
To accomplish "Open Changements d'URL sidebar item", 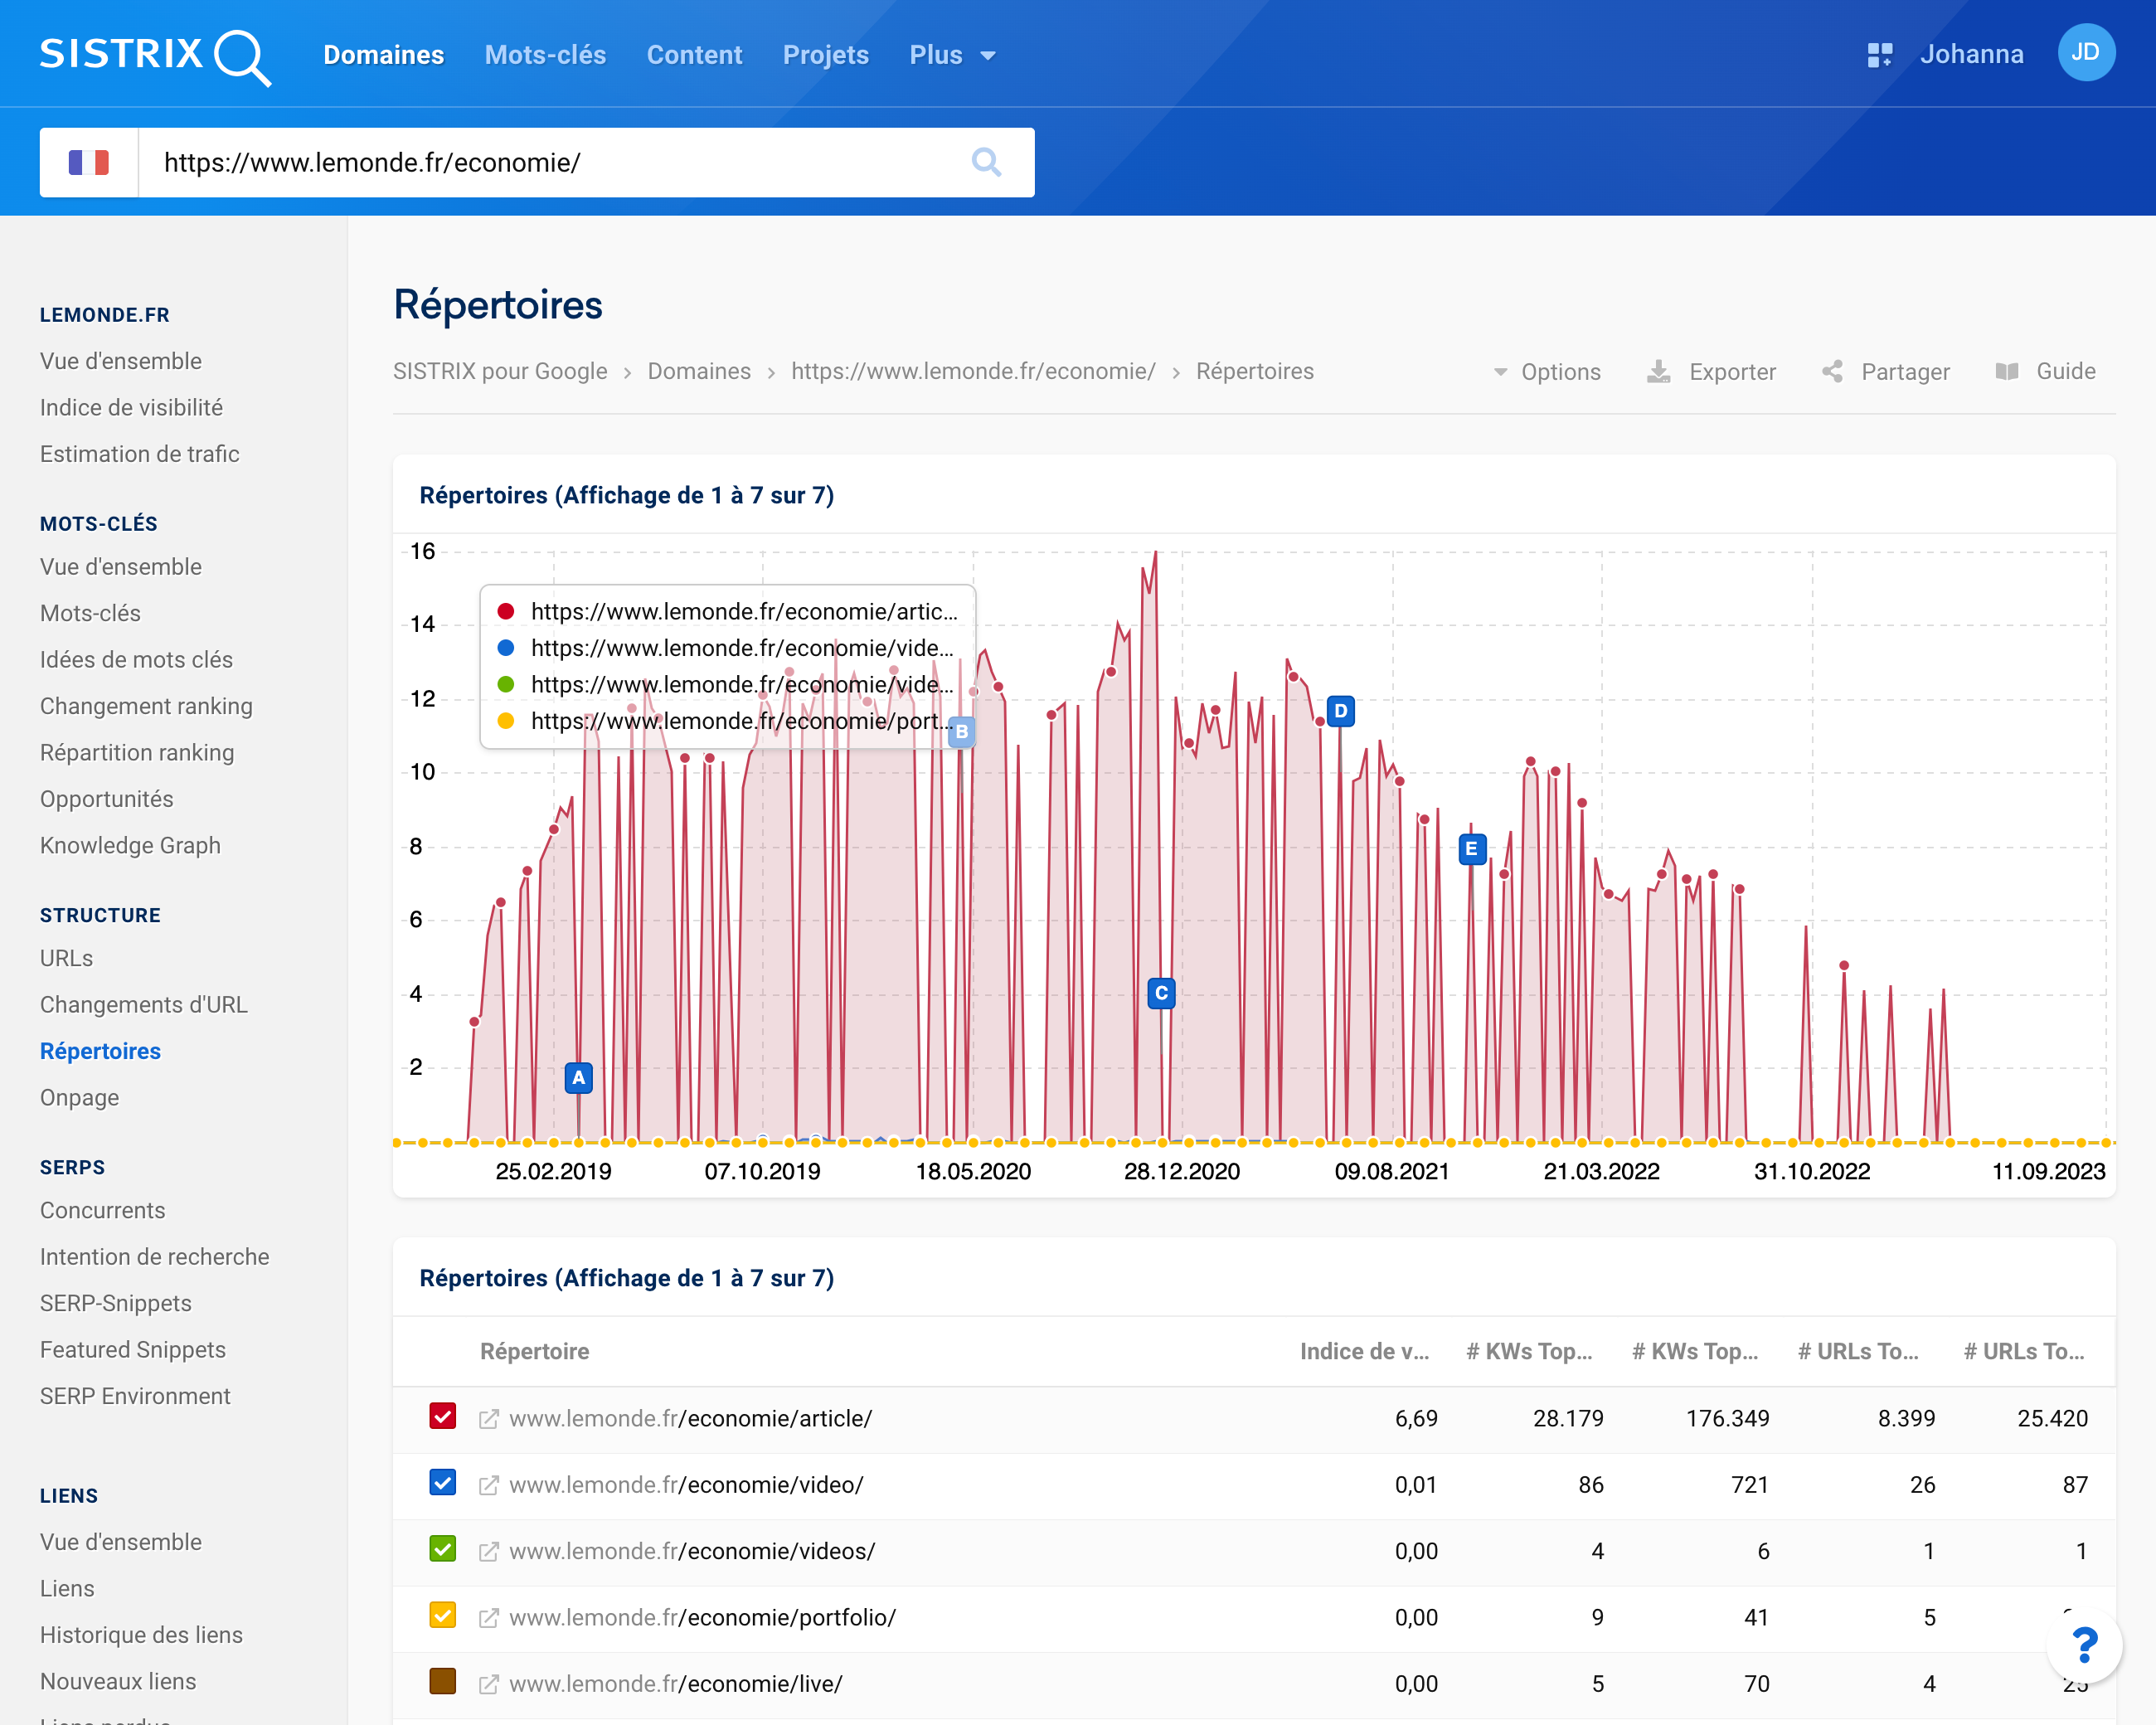I will point(144,1004).
